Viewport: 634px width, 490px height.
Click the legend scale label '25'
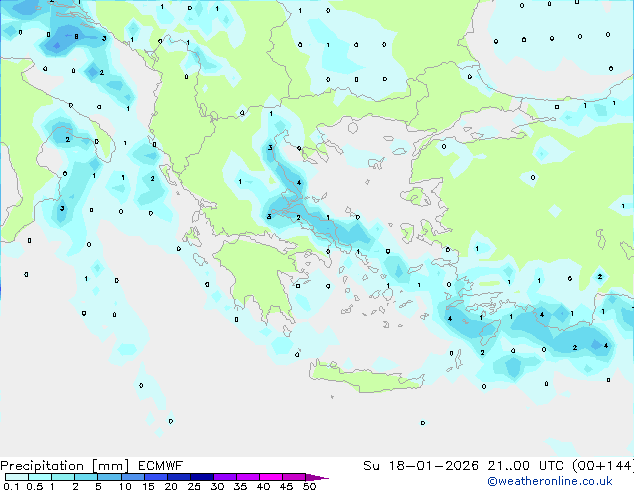(x=194, y=486)
